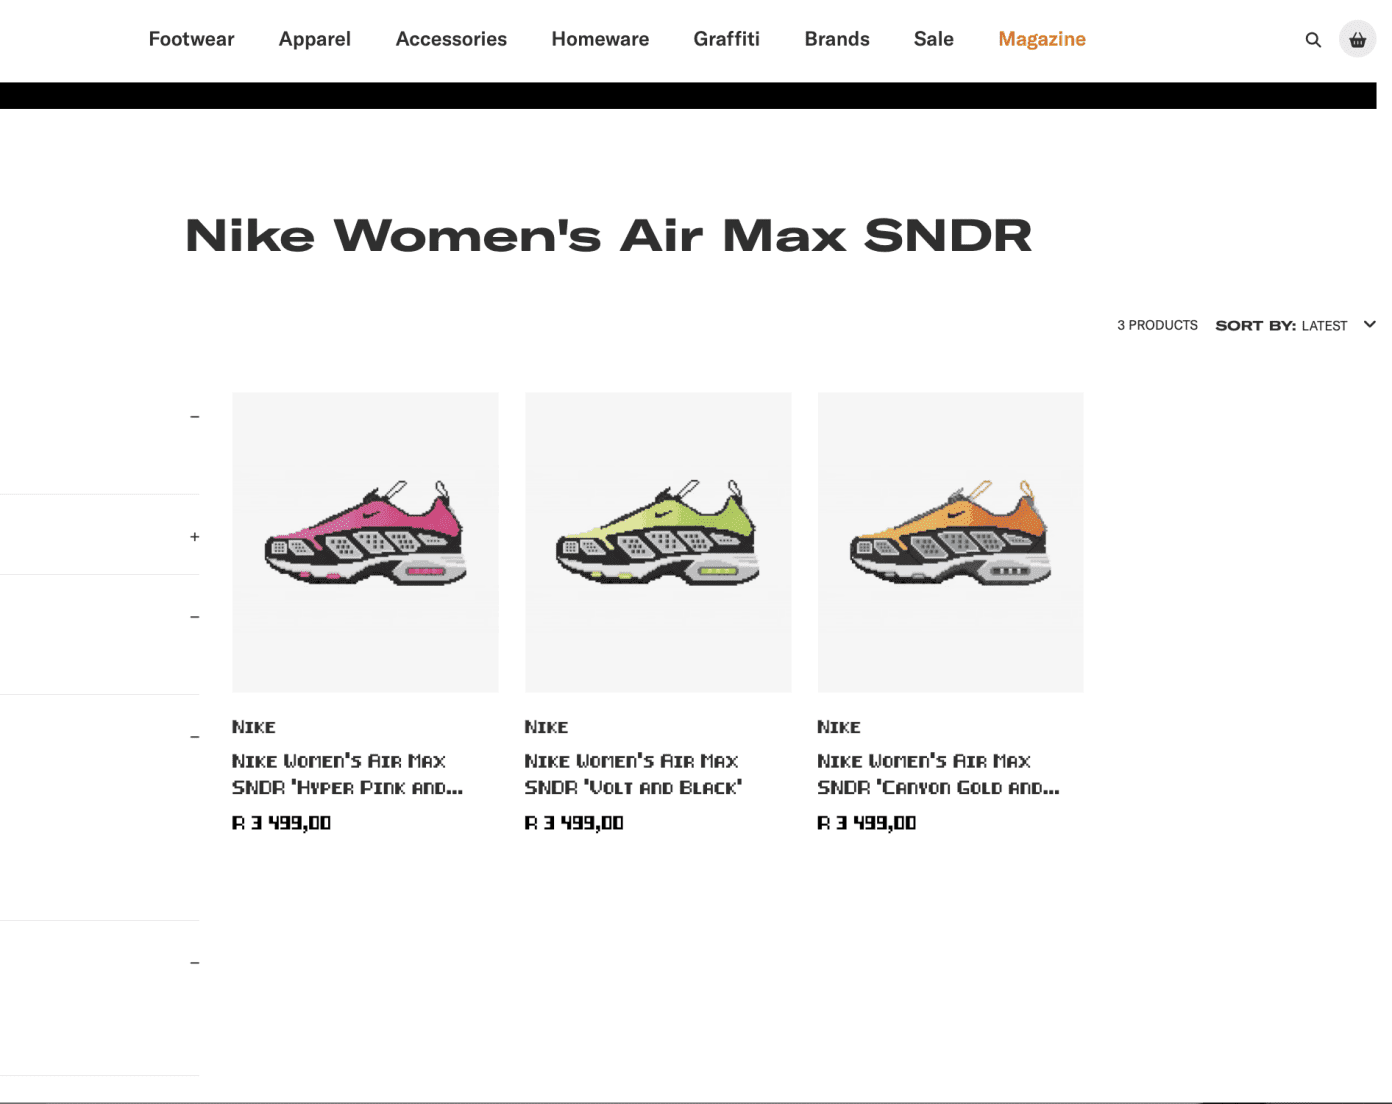The image size is (1392, 1104).
Task: Open the Apparel menu
Action: tap(315, 39)
